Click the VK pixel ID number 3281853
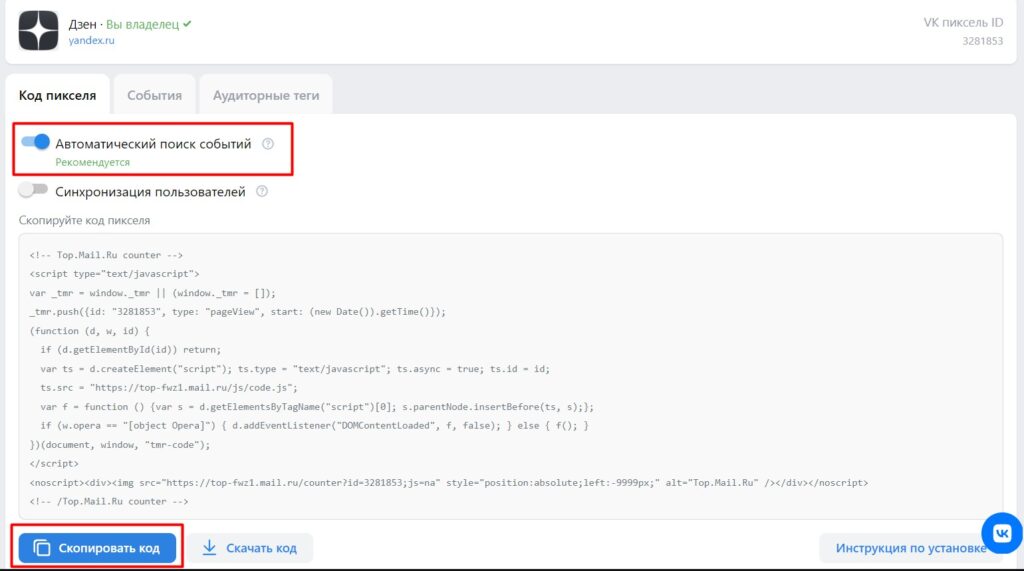The width and height of the screenshot is (1024, 571). click(982, 41)
